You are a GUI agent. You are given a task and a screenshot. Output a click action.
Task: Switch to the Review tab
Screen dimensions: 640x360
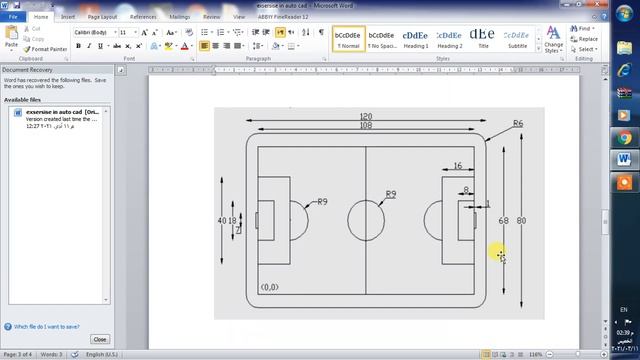(211, 17)
